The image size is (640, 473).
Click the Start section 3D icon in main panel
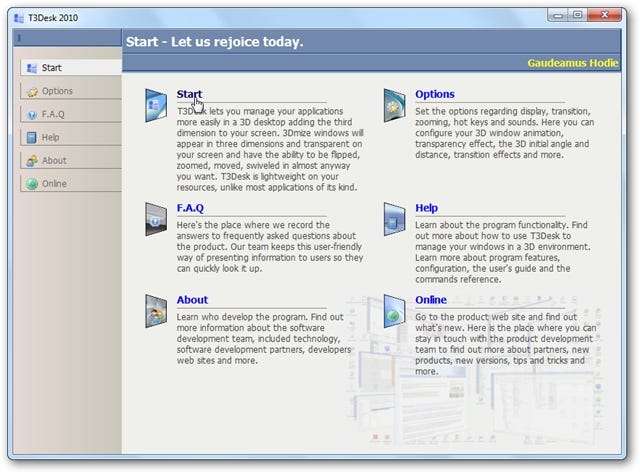click(156, 105)
